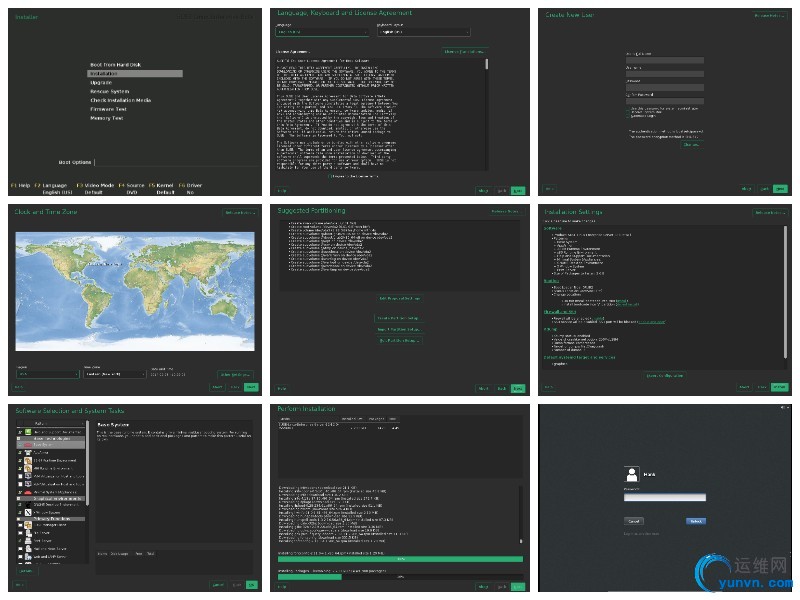Click GNOME Desktop Environment pattern icon
The height and width of the screenshot is (600, 800).
(28, 505)
